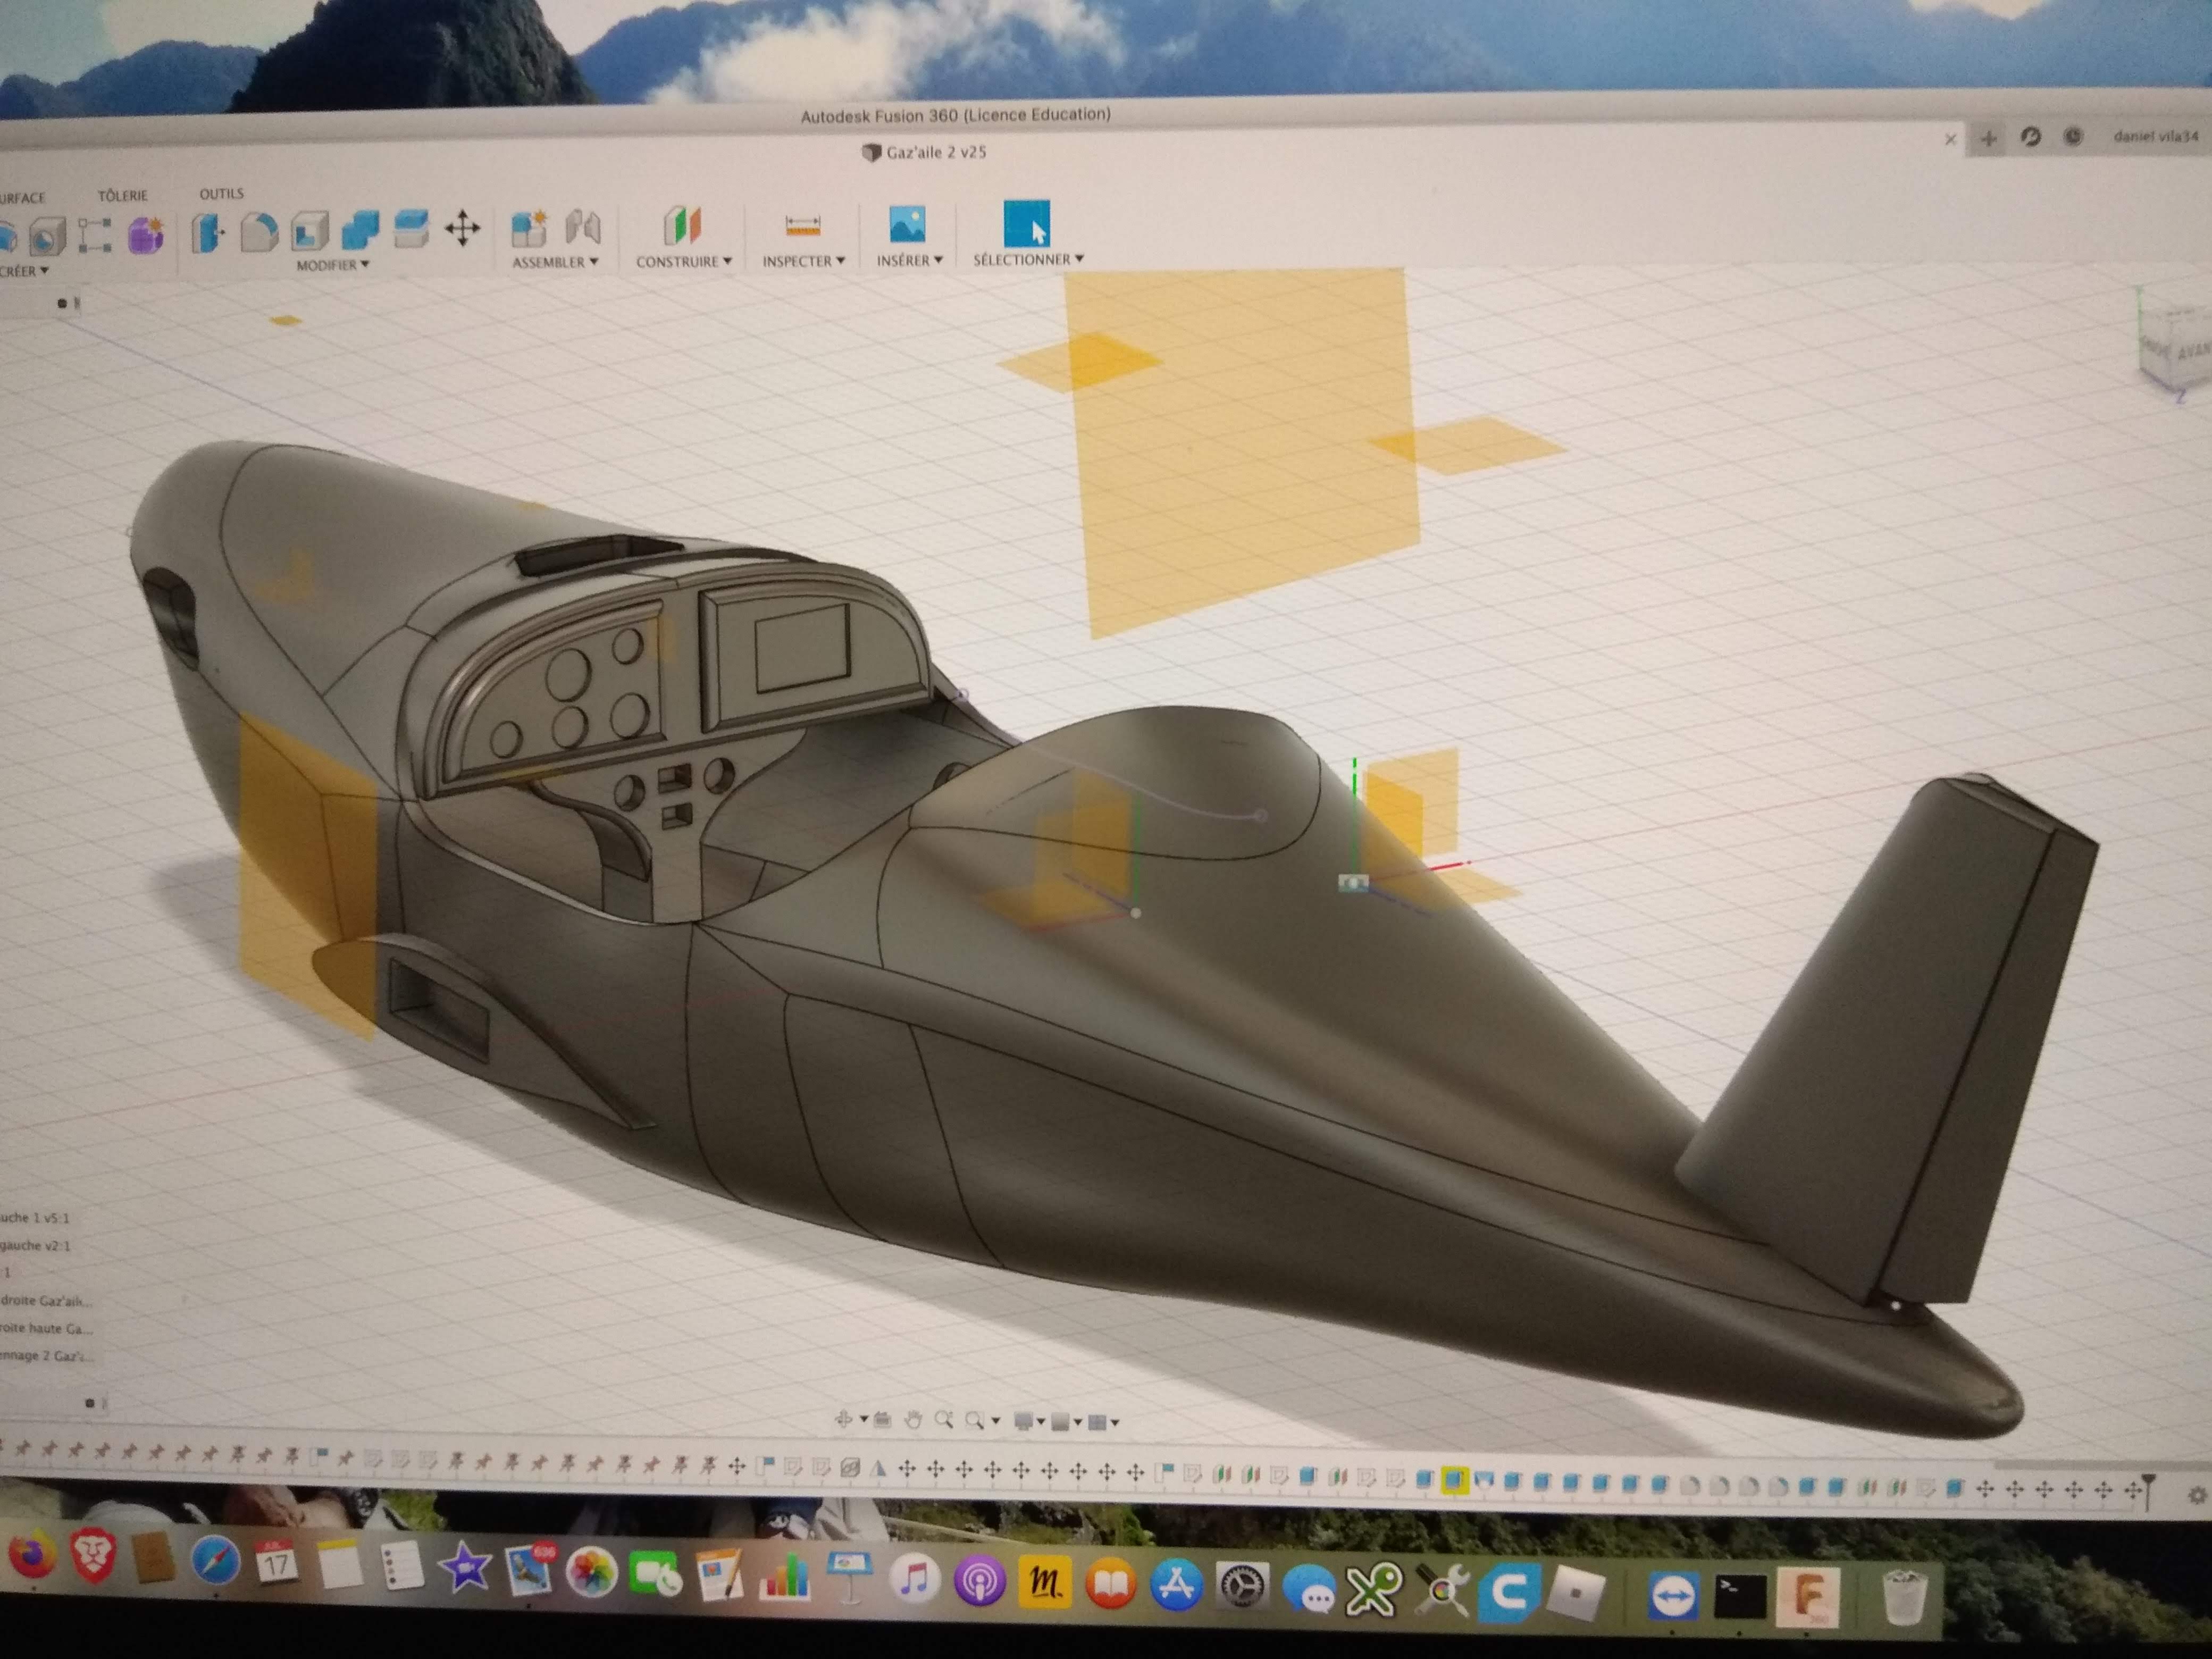Viewport: 2212px width, 1659px height.
Task: Click the Pan hand icon in navigation bar
Action: [913, 1419]
